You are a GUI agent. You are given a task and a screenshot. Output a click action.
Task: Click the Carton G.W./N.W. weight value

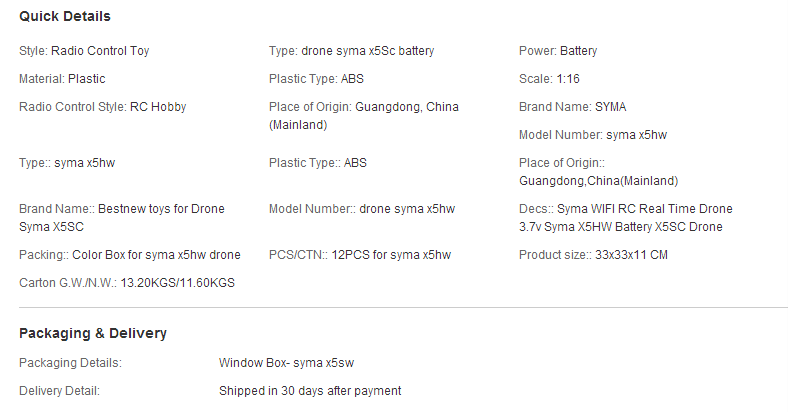pos(177,283)
